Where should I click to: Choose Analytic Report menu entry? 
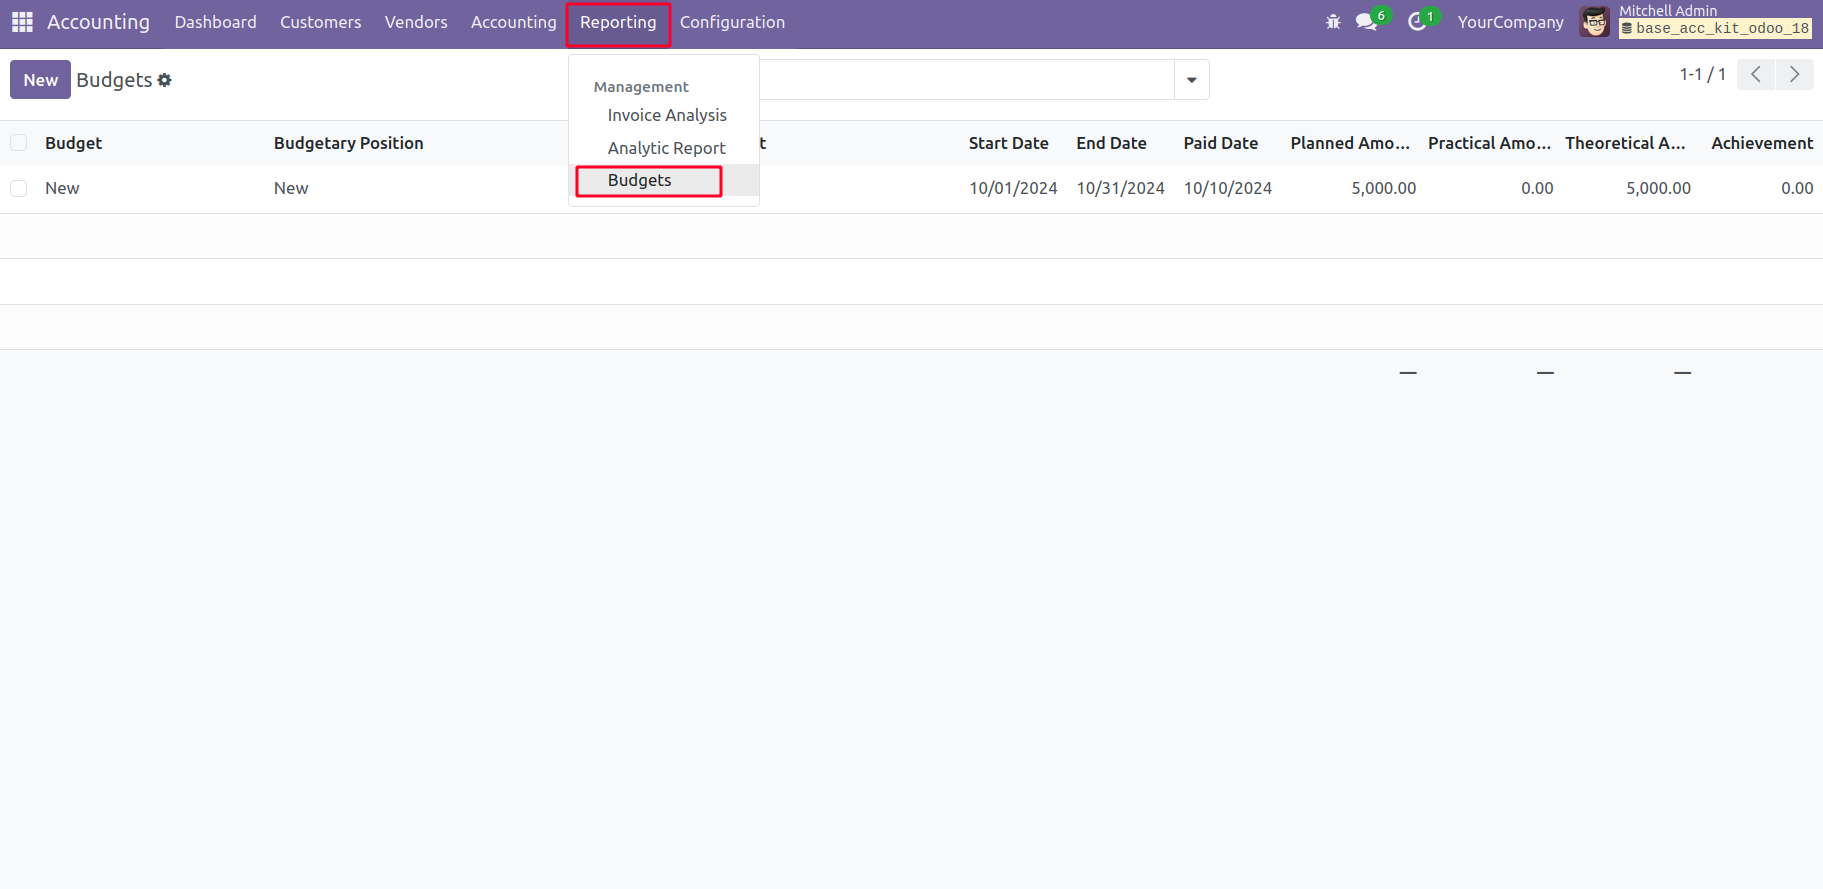(x=666, y=148)
